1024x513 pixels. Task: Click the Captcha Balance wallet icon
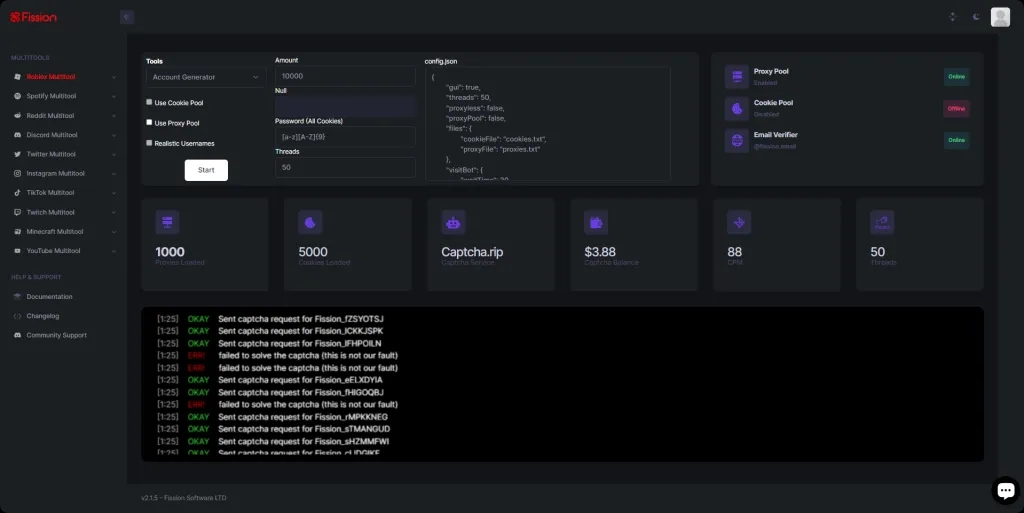tap(596, 222)
